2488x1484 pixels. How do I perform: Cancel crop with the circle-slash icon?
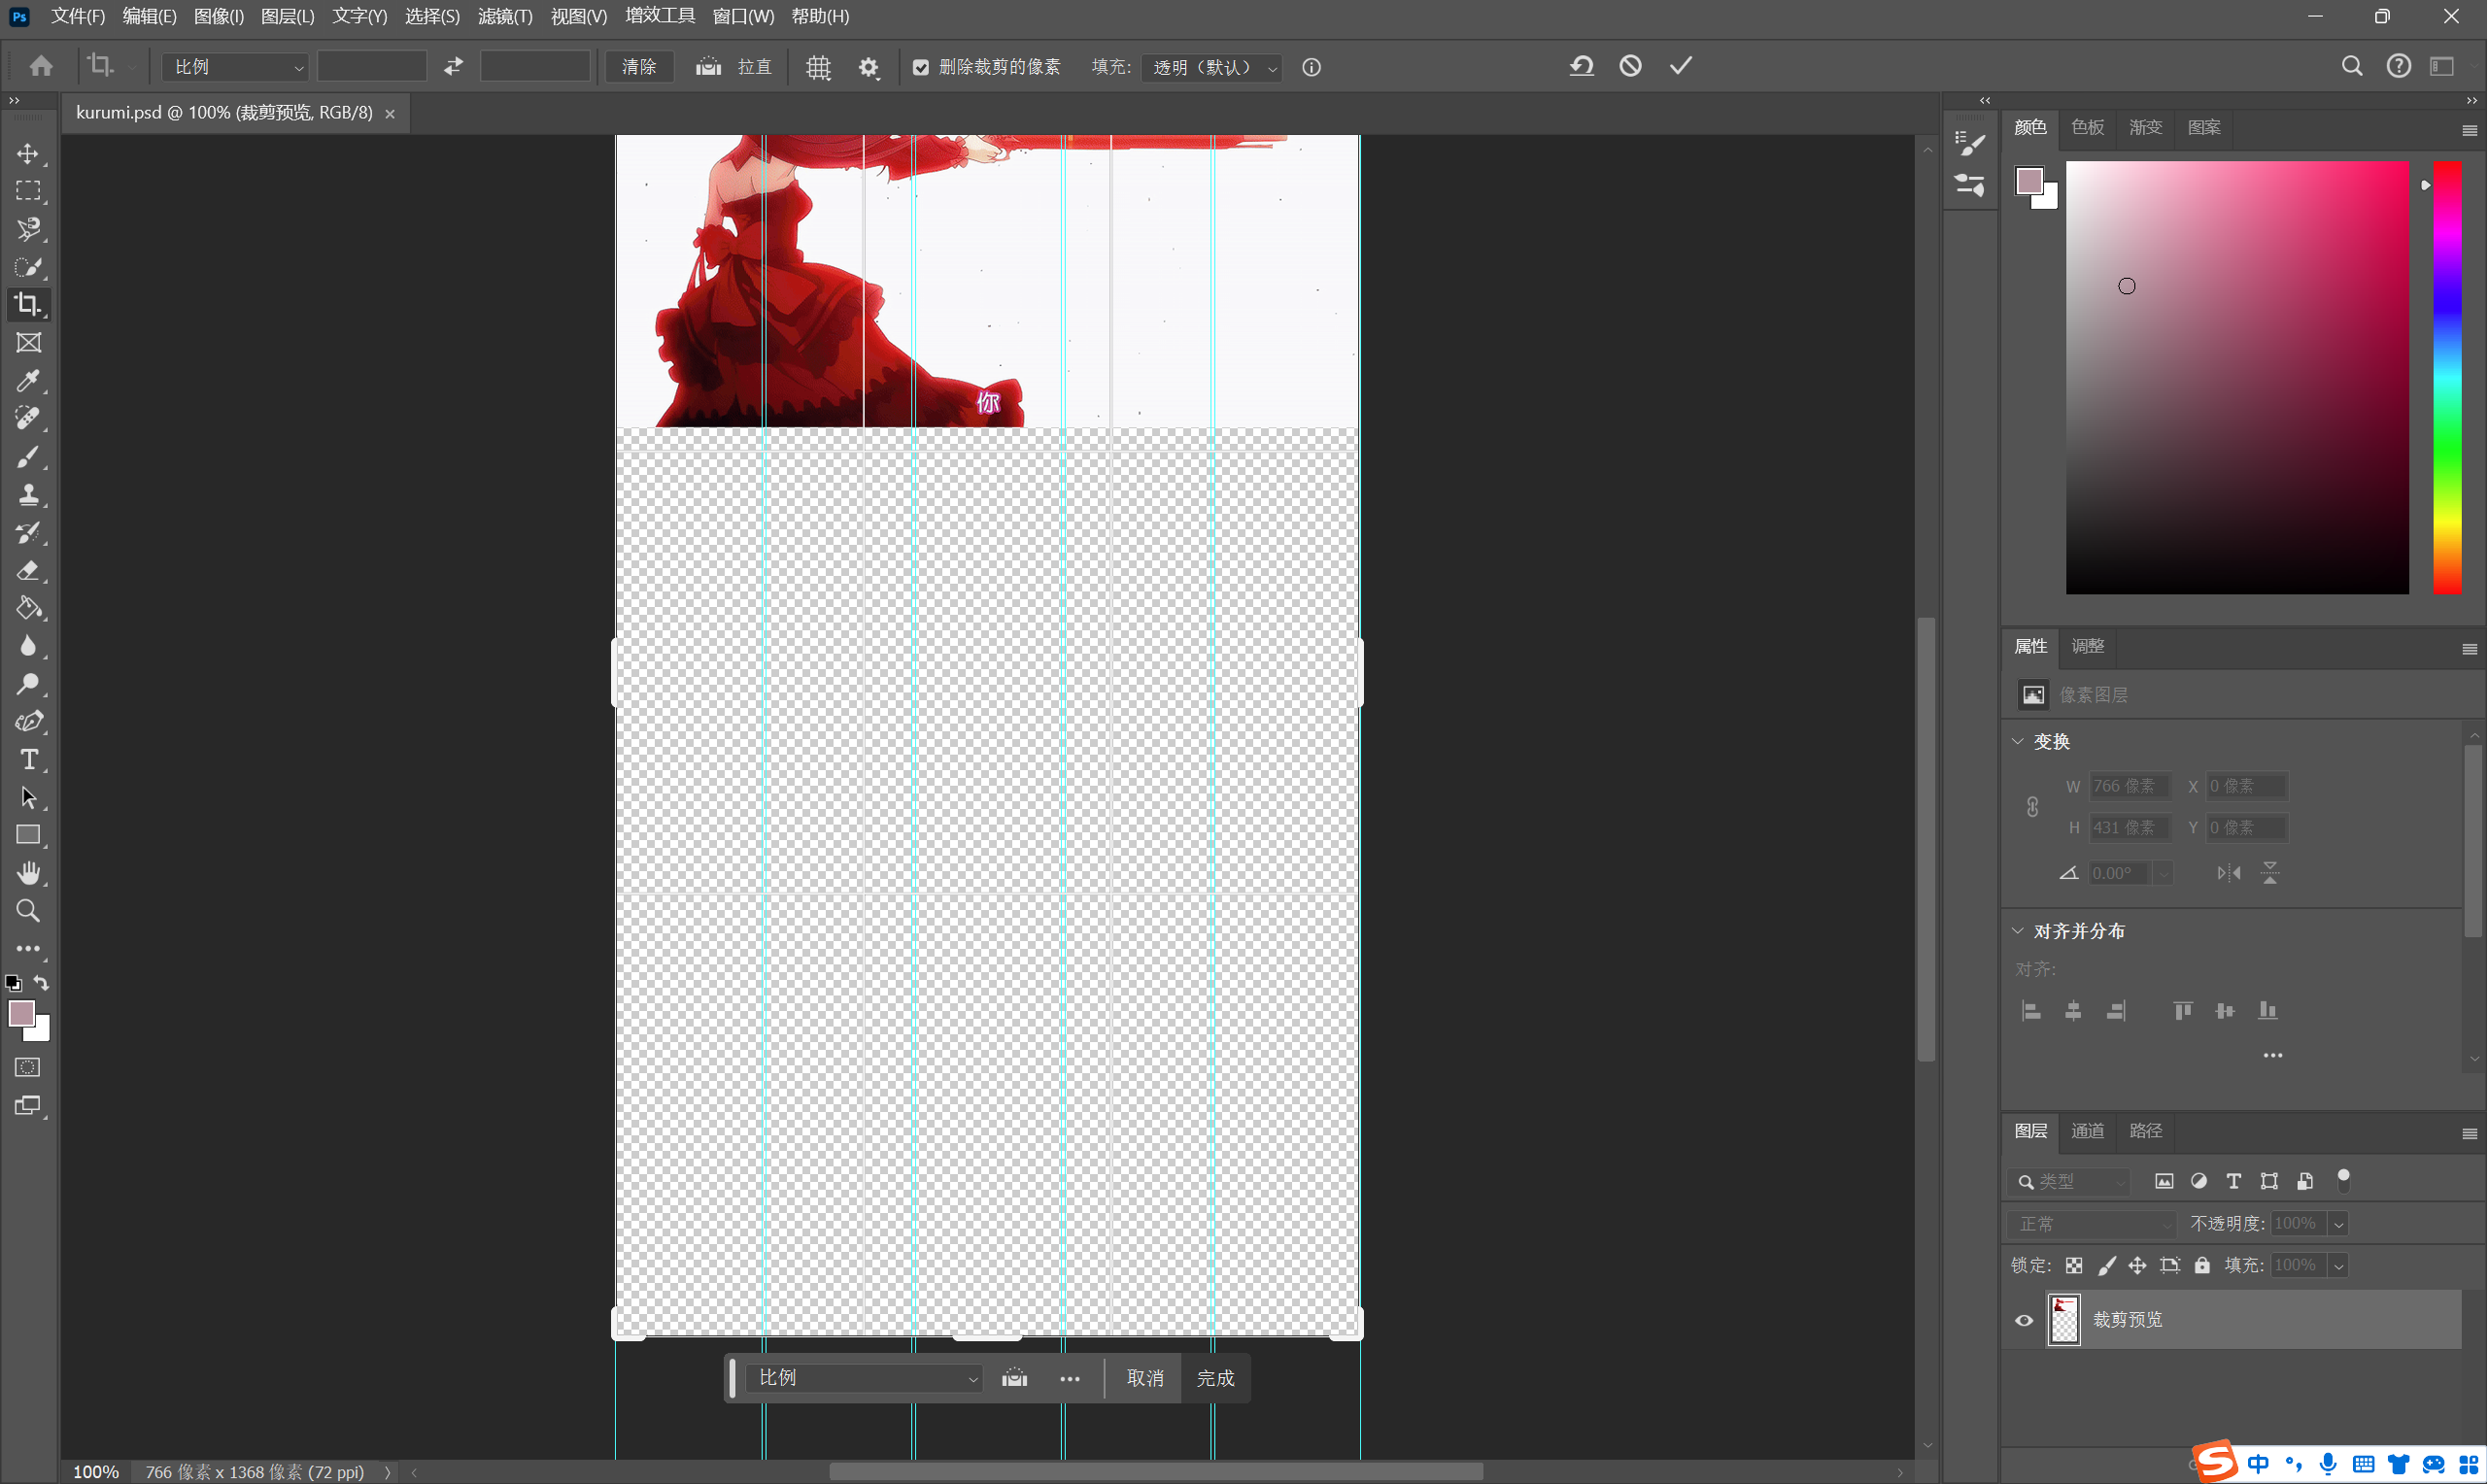1631,66
